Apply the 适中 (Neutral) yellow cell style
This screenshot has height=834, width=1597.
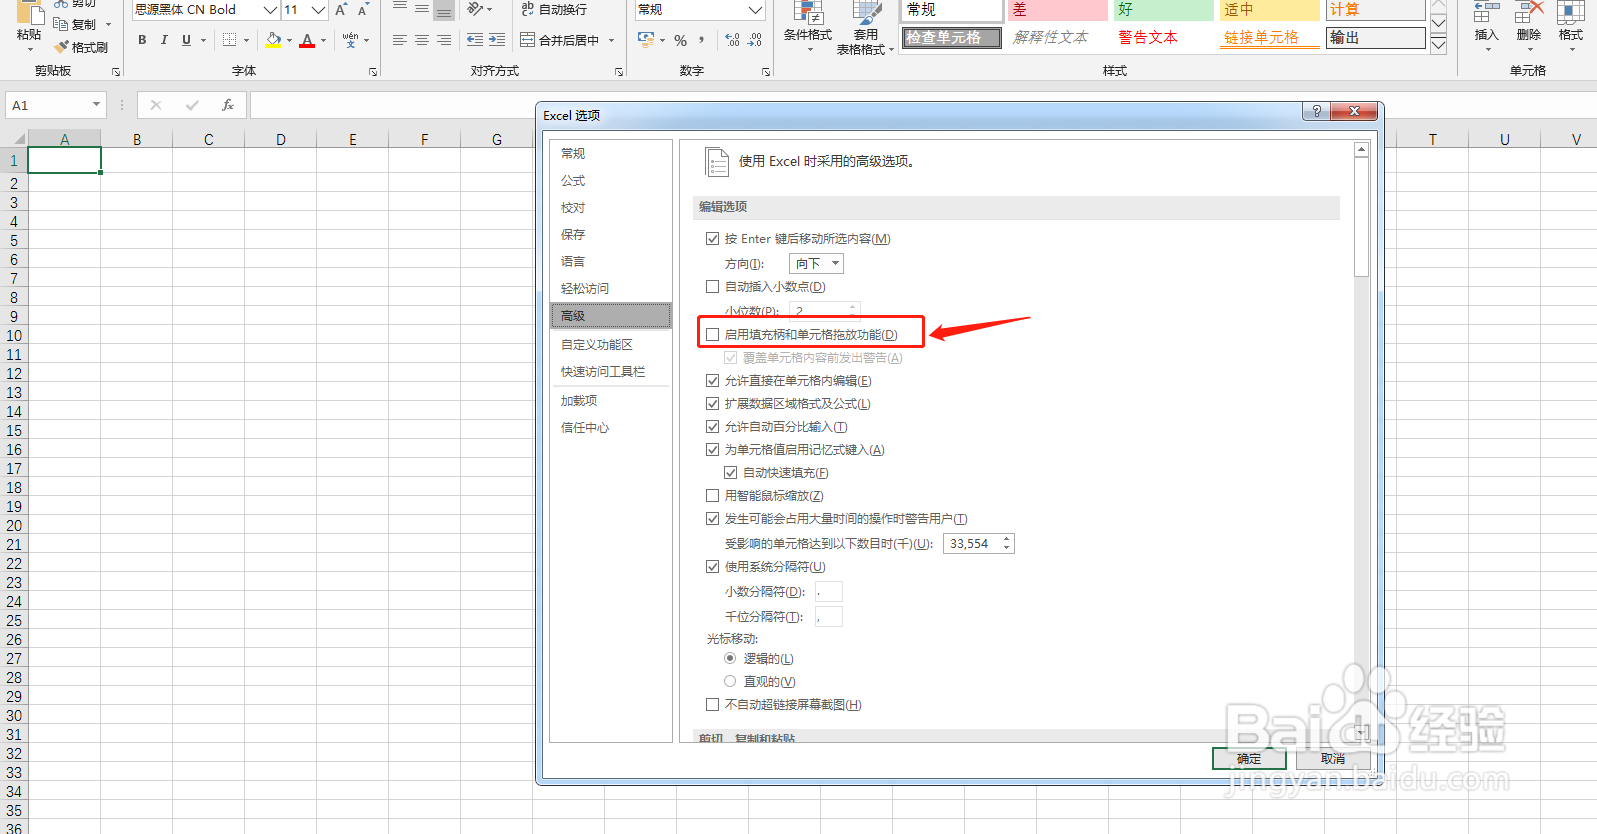click(x=1269, y=10)
